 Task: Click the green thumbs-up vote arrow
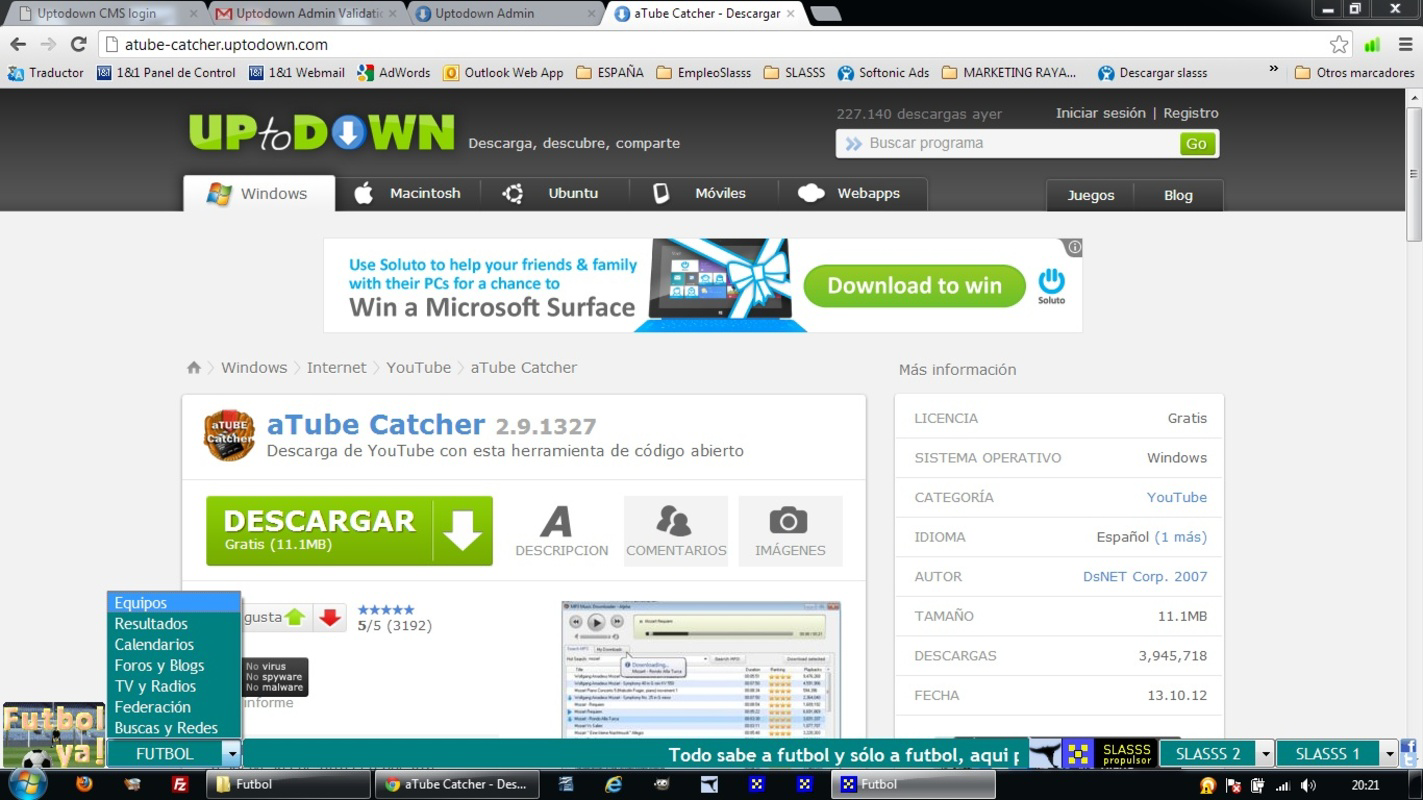pyautogui.click(x=295, y=617)
